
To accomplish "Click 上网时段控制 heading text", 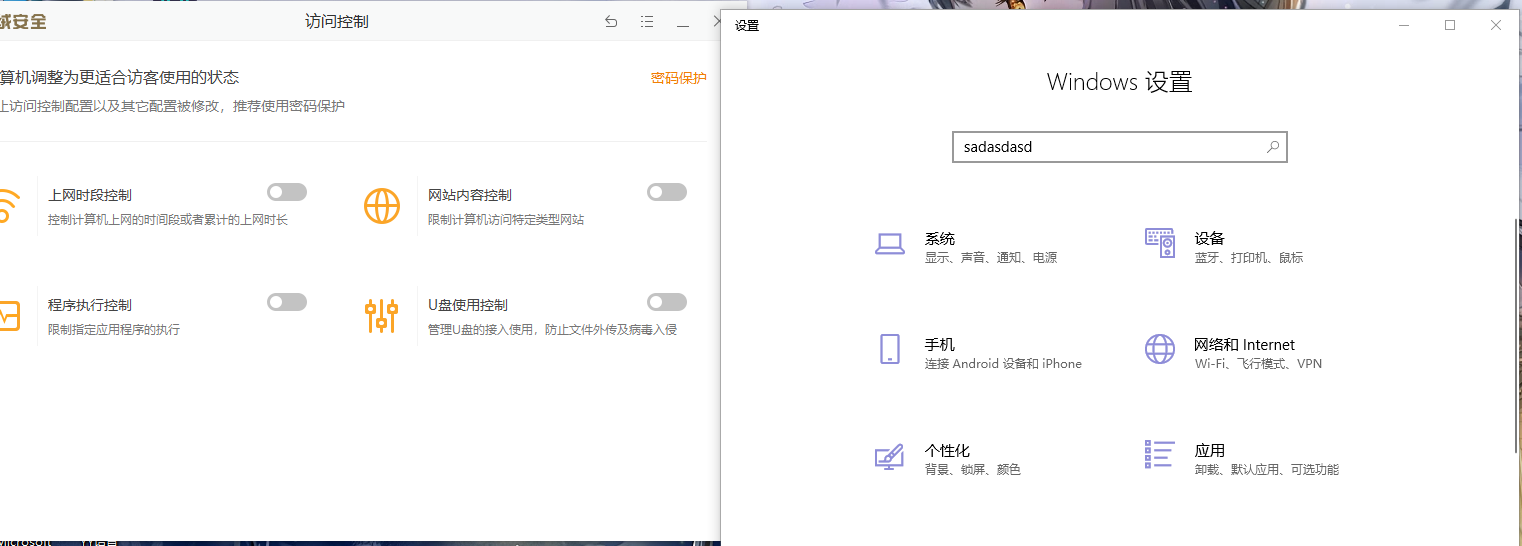I will click(90, 195).
